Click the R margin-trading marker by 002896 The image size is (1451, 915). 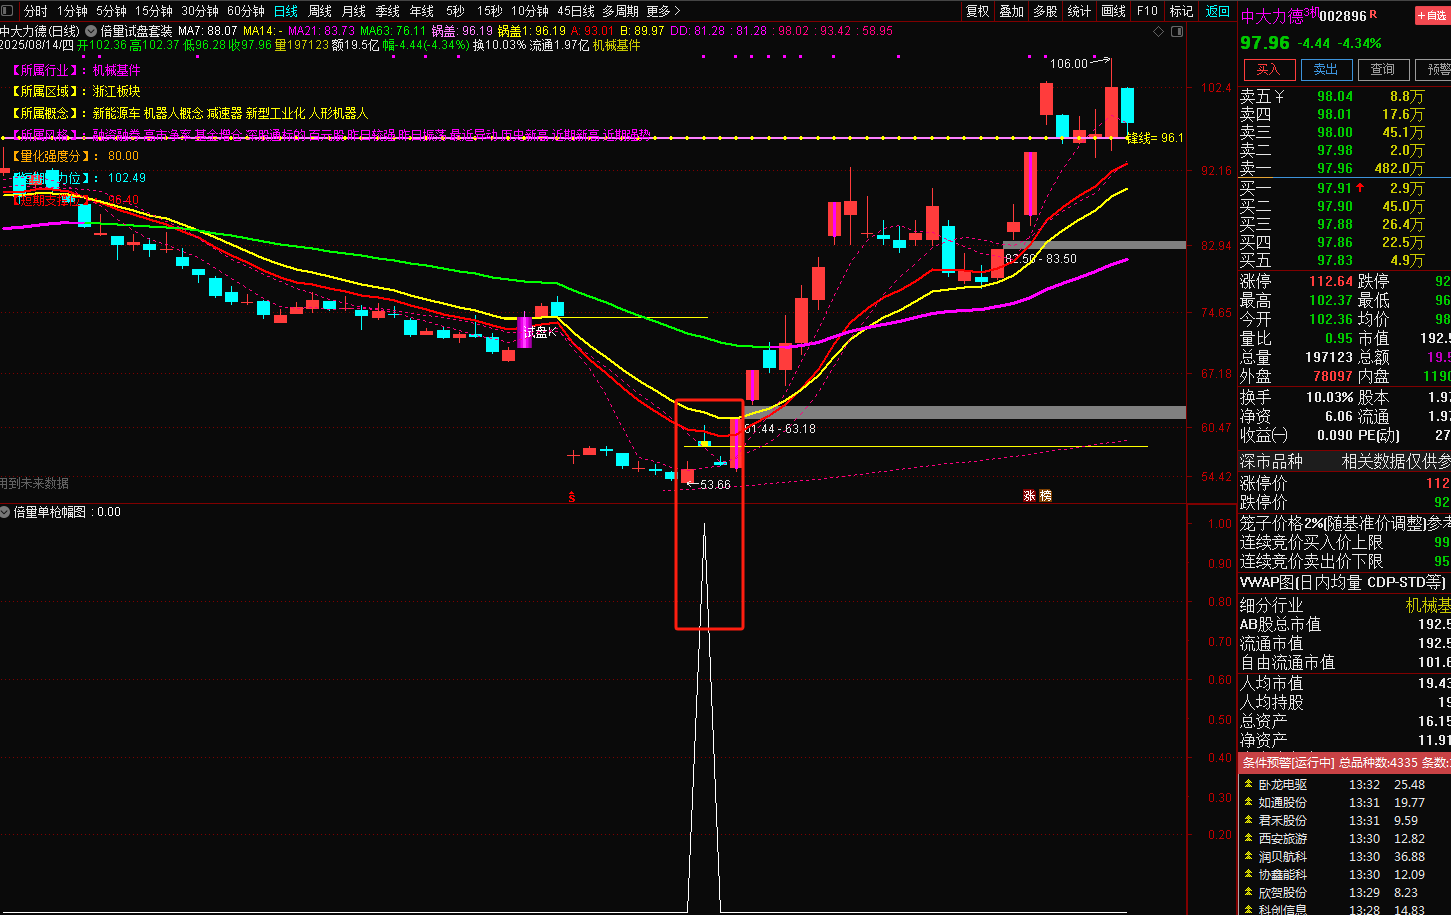pyautogui.click(x=1373, y=14)
